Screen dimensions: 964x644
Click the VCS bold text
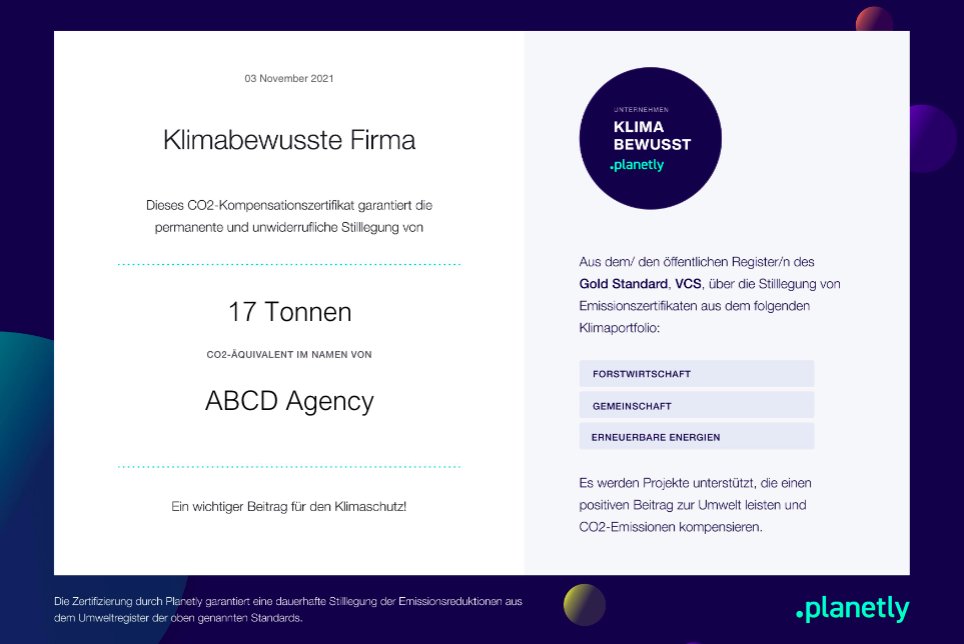(688, 284)
